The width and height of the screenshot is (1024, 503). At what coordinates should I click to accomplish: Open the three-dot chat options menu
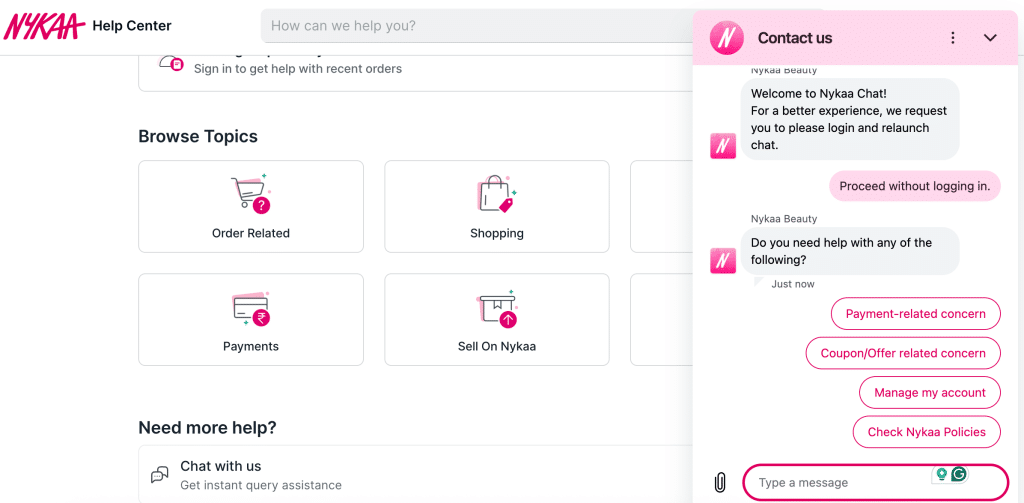tap(953, 38)
